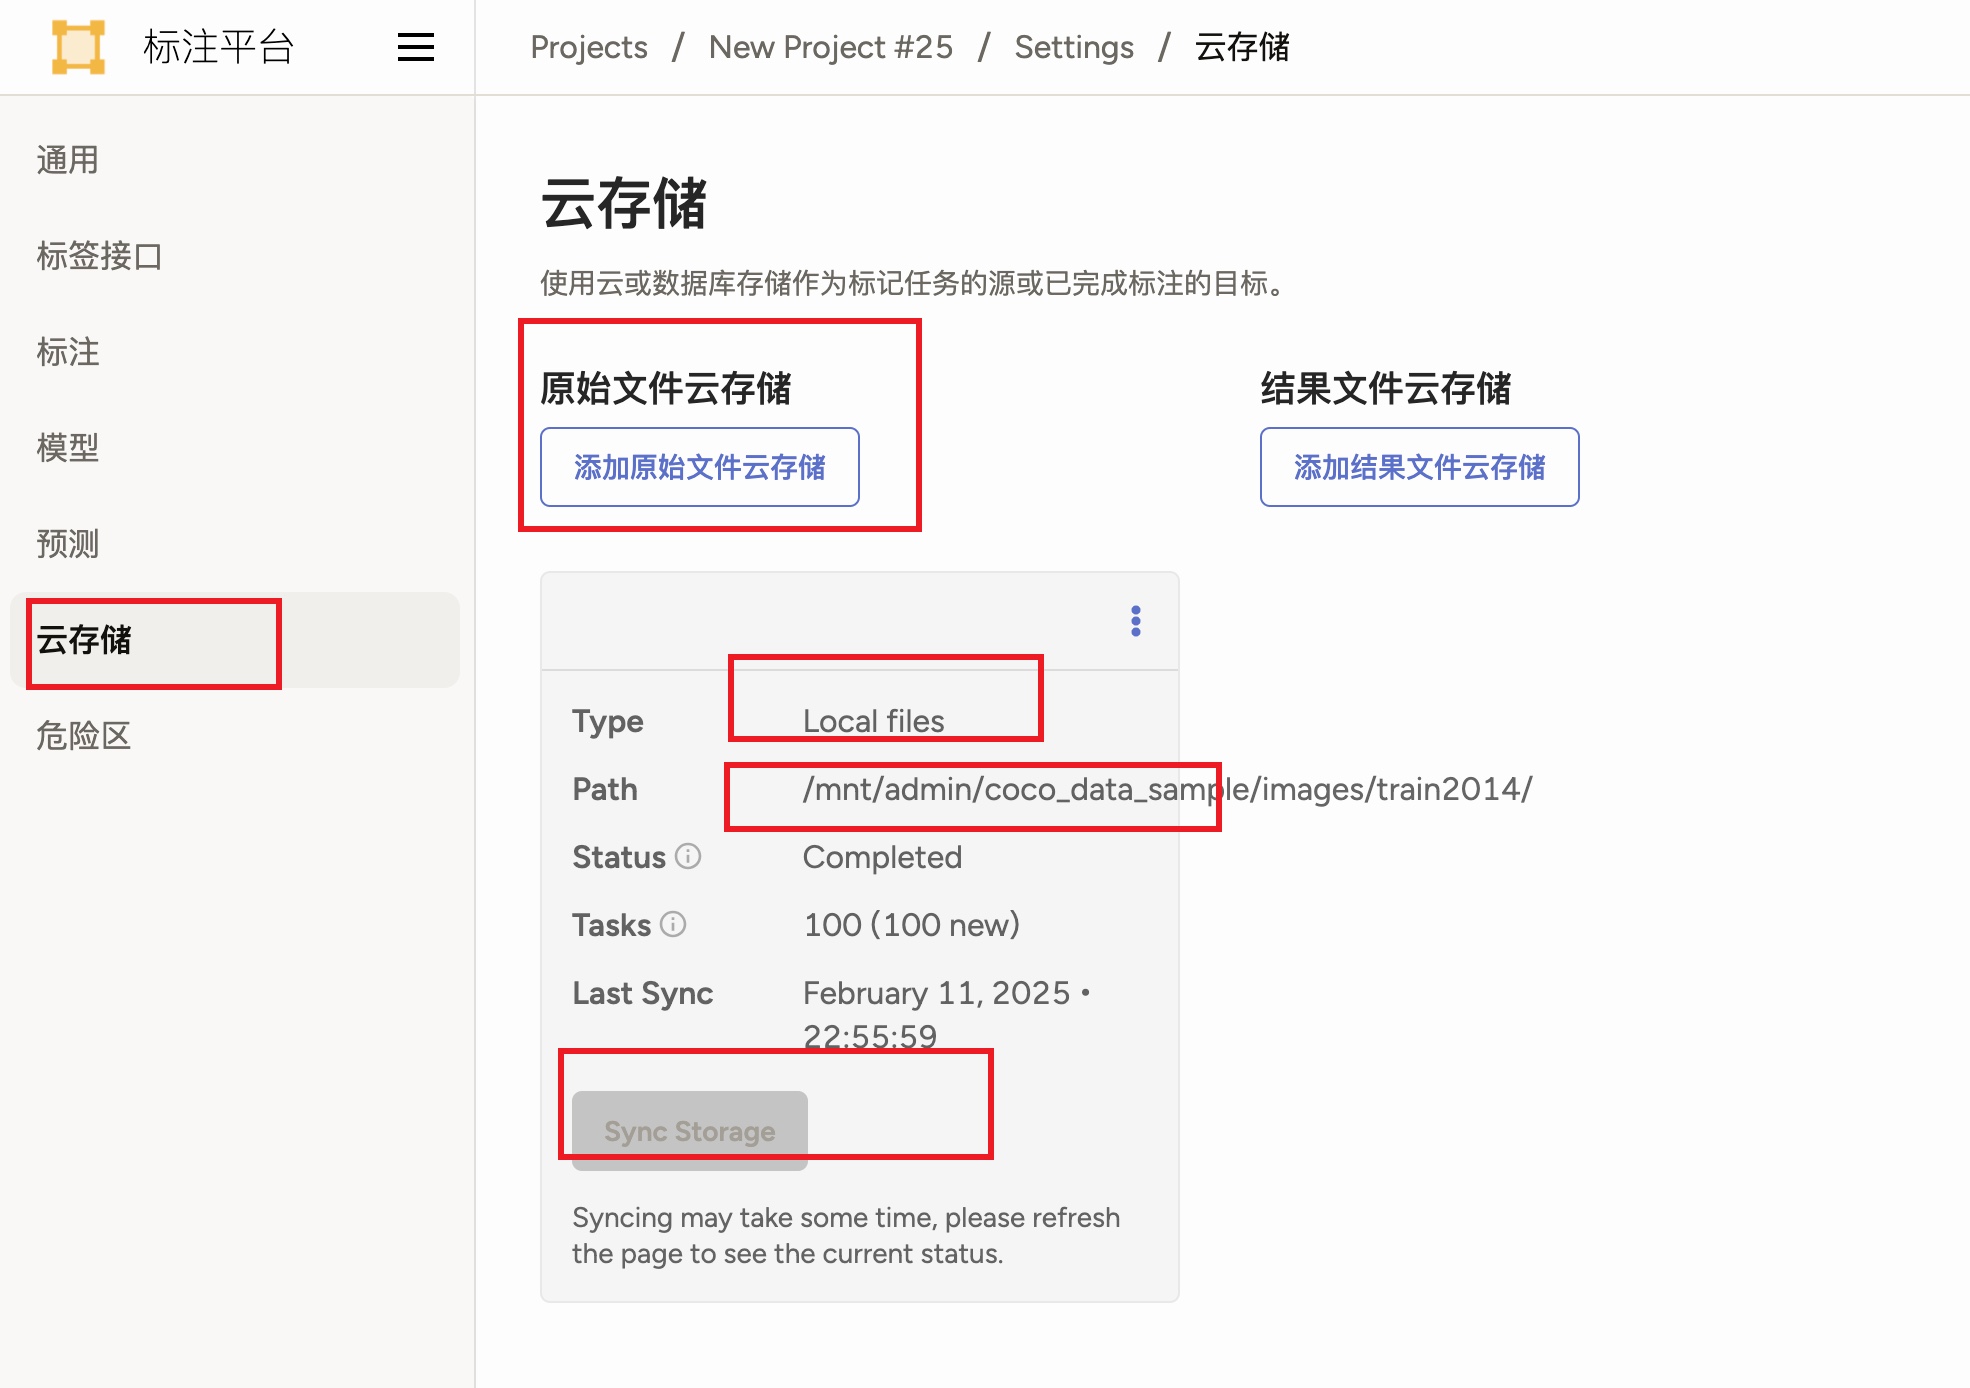Click the 标注平台 logo icon

pos(78,45)
